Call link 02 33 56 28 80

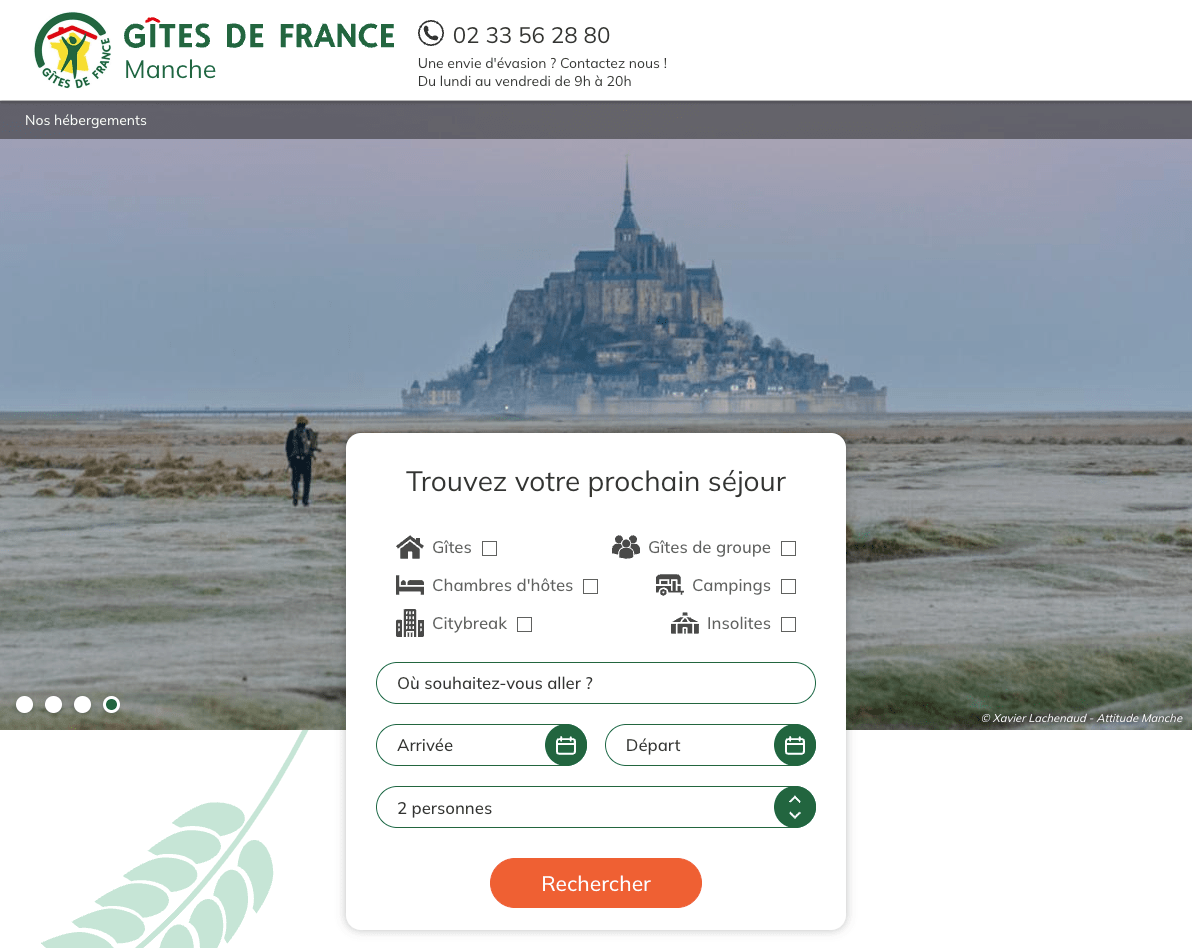coord(531,35)
